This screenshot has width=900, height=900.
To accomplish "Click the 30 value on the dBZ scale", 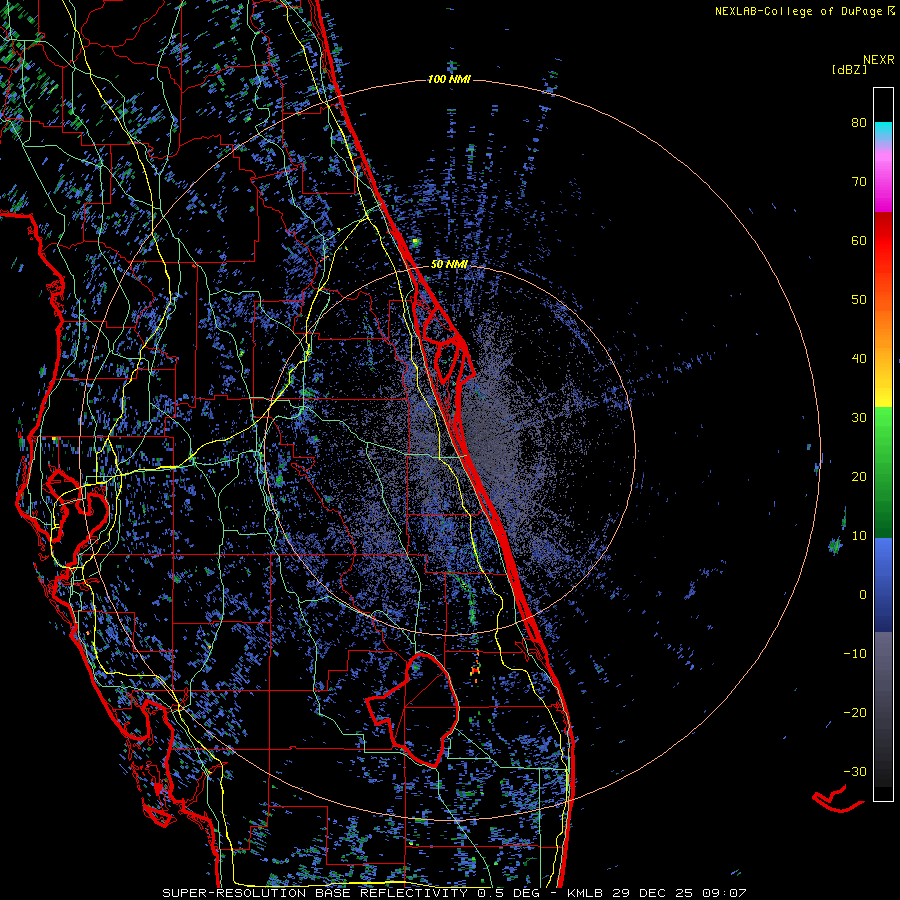I will point(859,418).
